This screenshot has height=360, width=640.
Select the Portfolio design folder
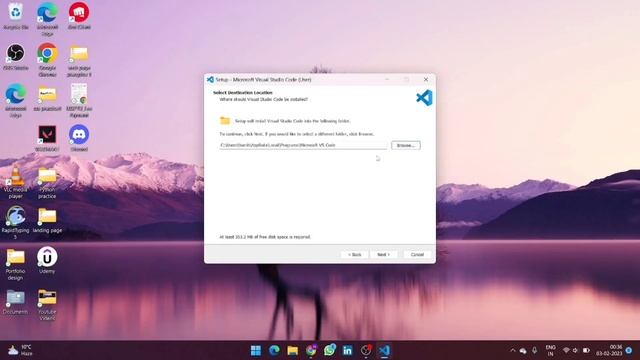[16, 264]
